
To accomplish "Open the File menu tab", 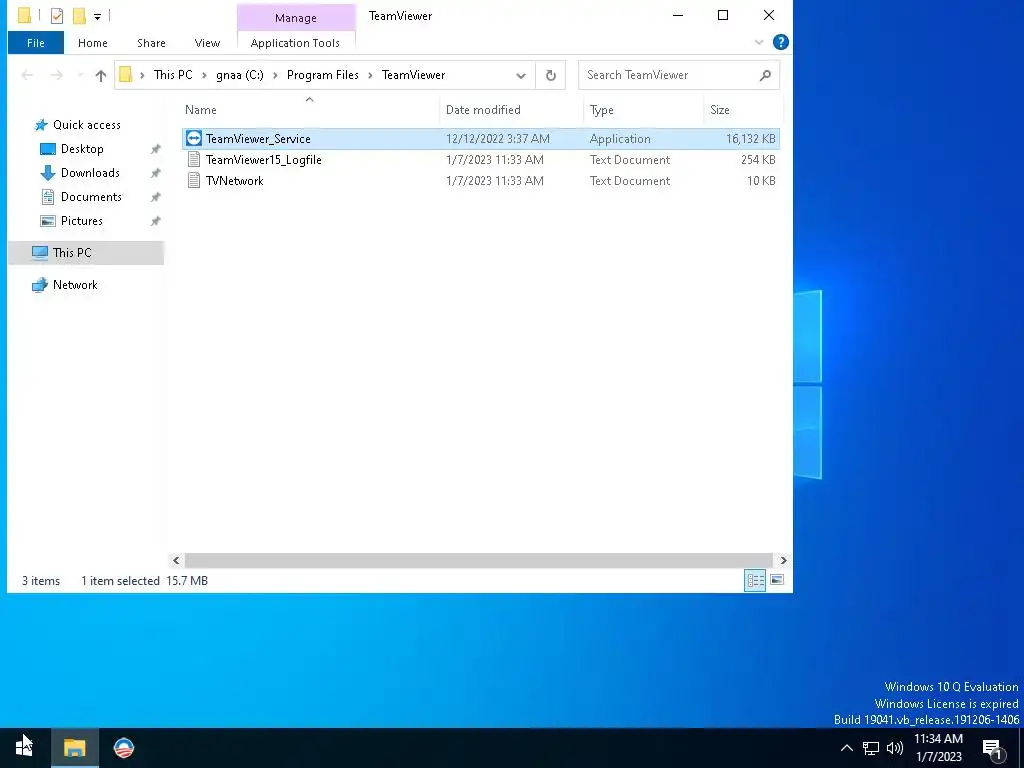I will (36, 43).
